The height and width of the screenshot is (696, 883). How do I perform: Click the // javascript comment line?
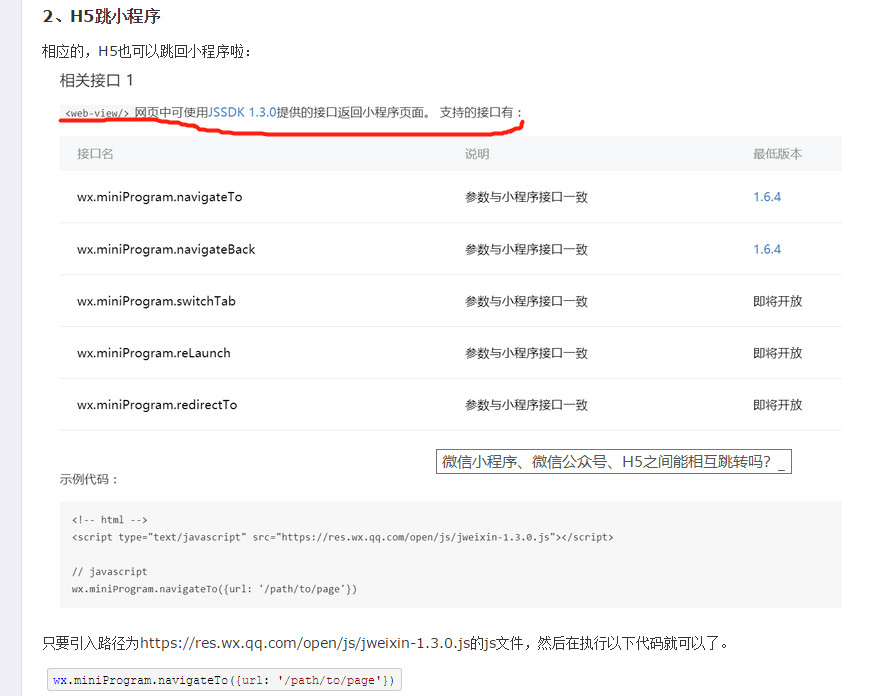coord(110,571)
